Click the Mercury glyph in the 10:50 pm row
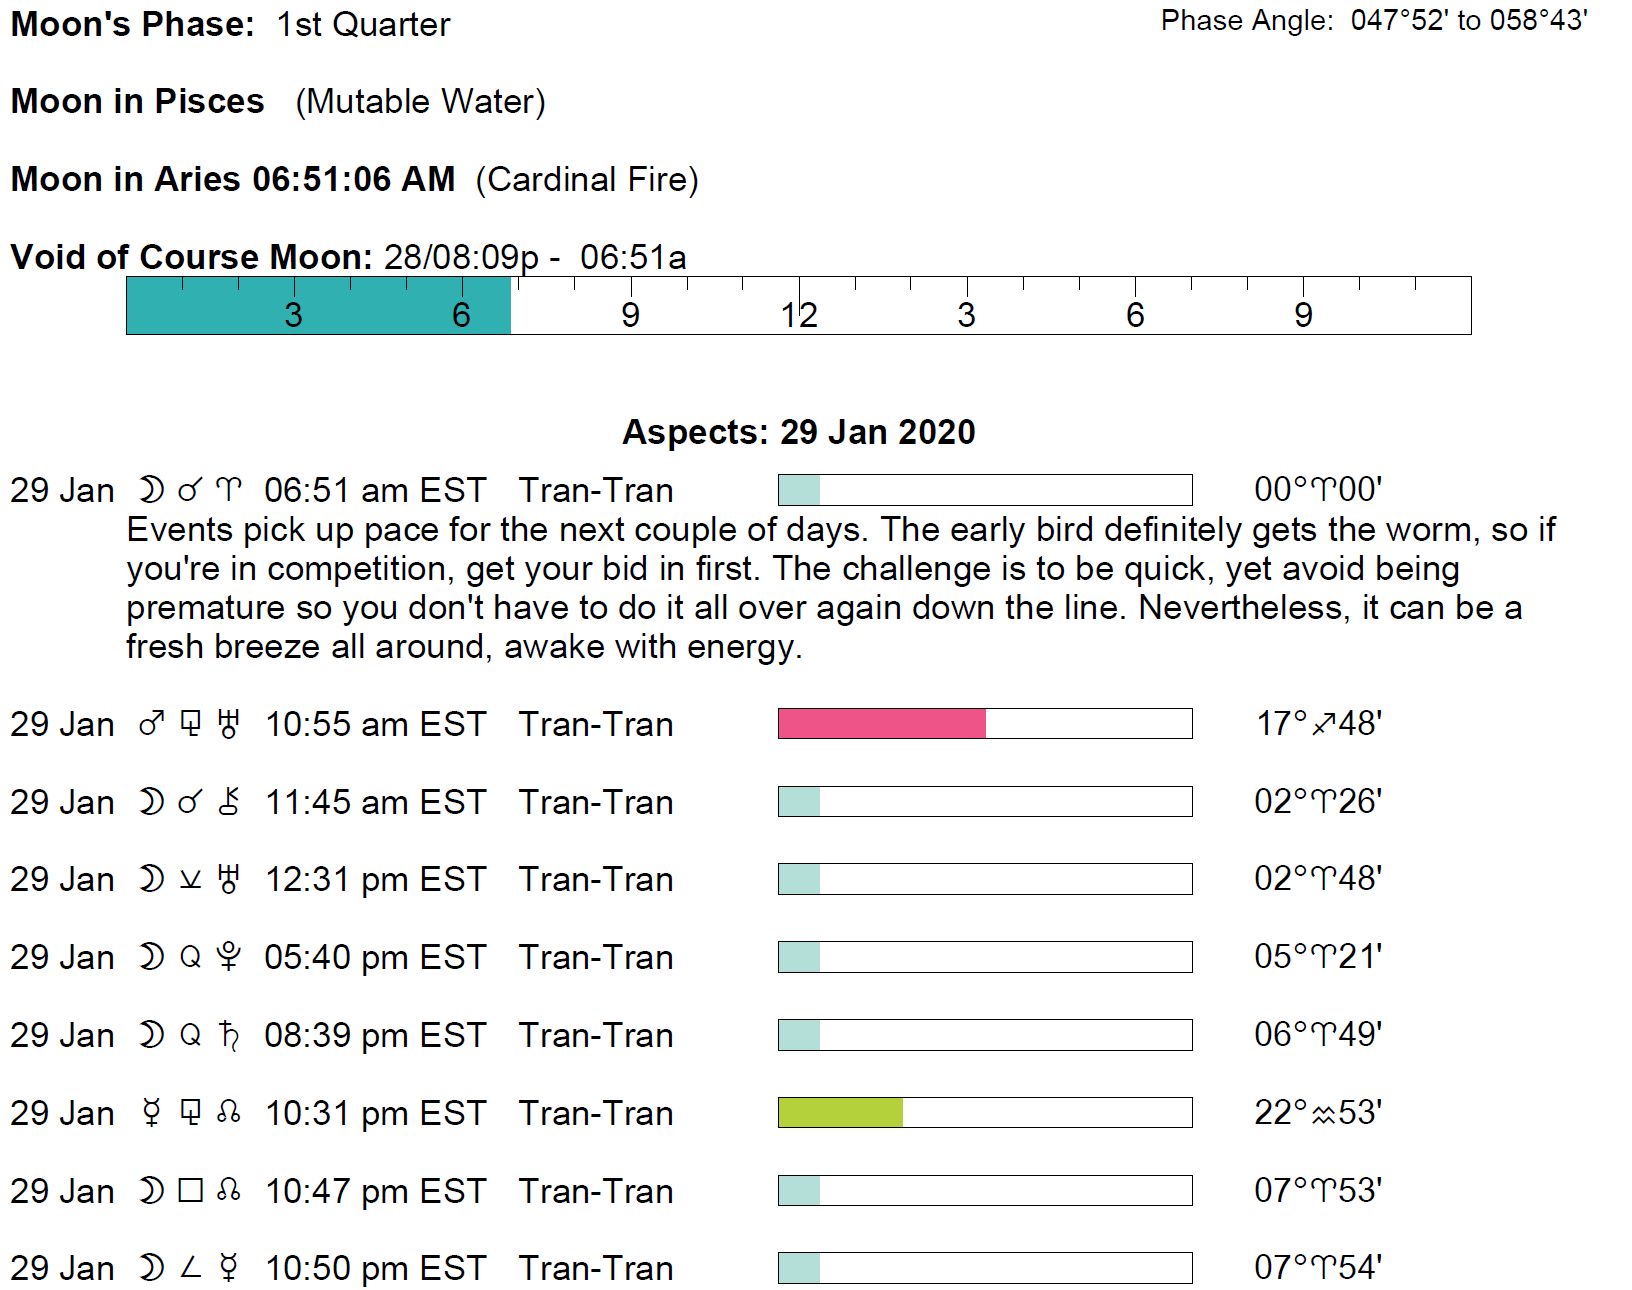The height and width of the screenshot is (1290, 1632). [229, 1268]
